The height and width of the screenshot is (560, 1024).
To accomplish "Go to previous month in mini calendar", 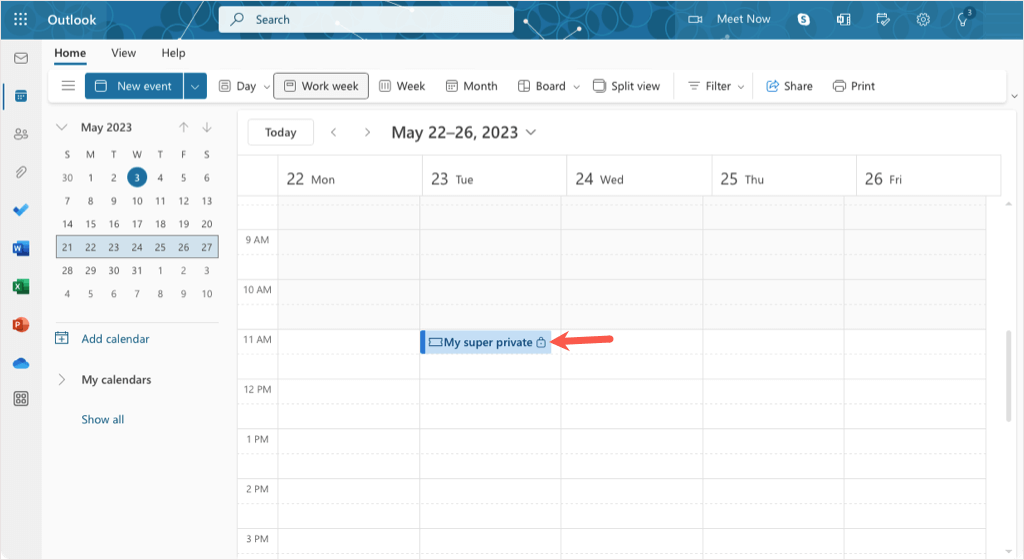I will point(184,127).
